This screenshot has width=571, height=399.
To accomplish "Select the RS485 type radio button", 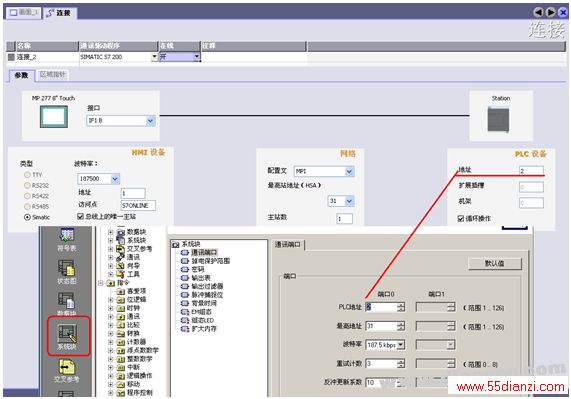I will click(x=27, y=206).
